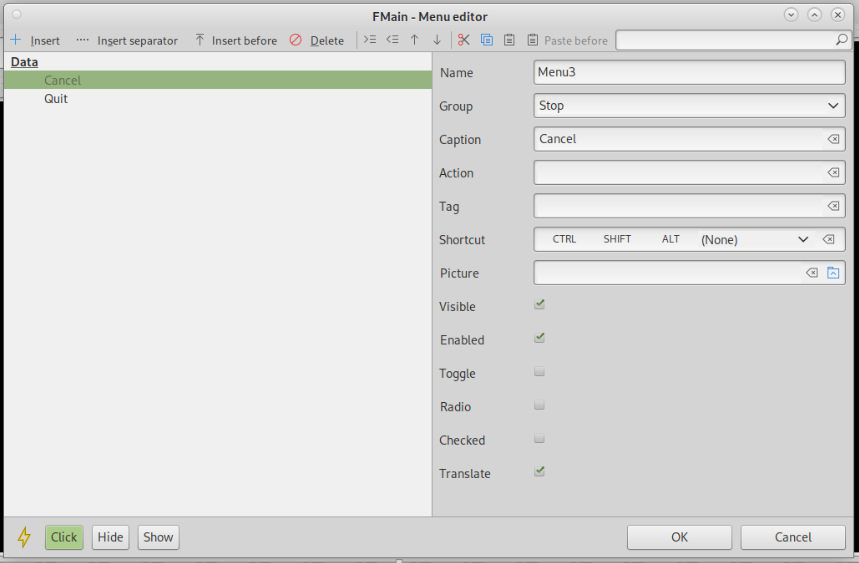Clear the Caption field with its clear icon

(833, 139)
